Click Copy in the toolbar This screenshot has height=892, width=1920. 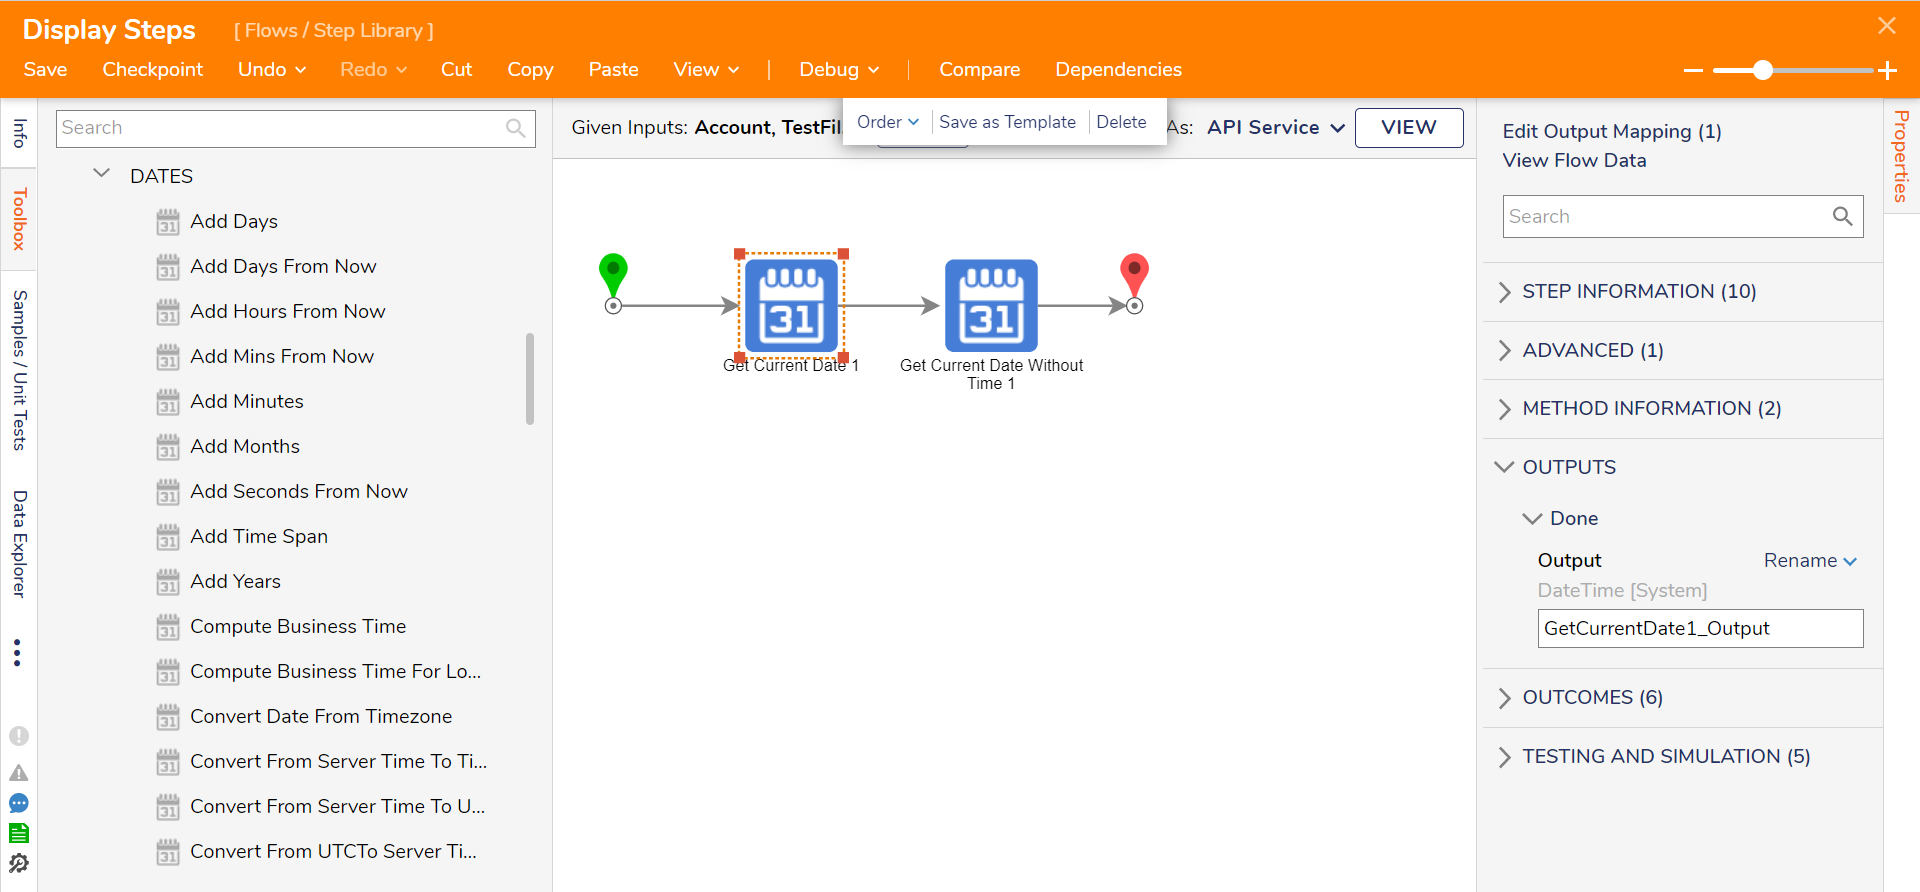click(530, 69)
